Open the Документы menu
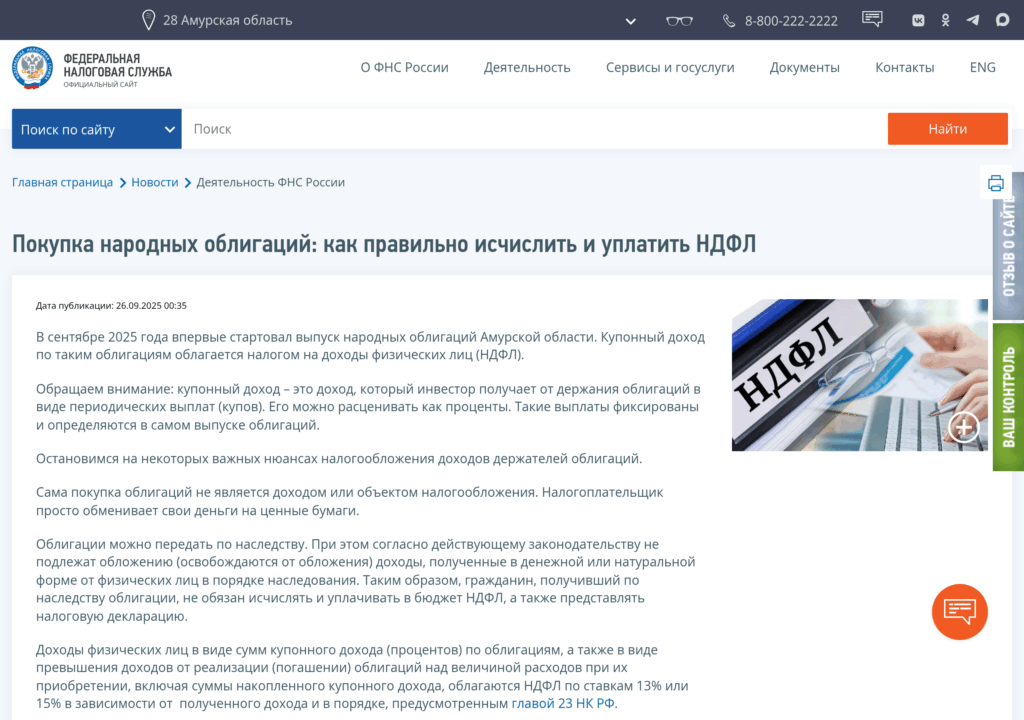1024x720 pixels. [805, 67]
